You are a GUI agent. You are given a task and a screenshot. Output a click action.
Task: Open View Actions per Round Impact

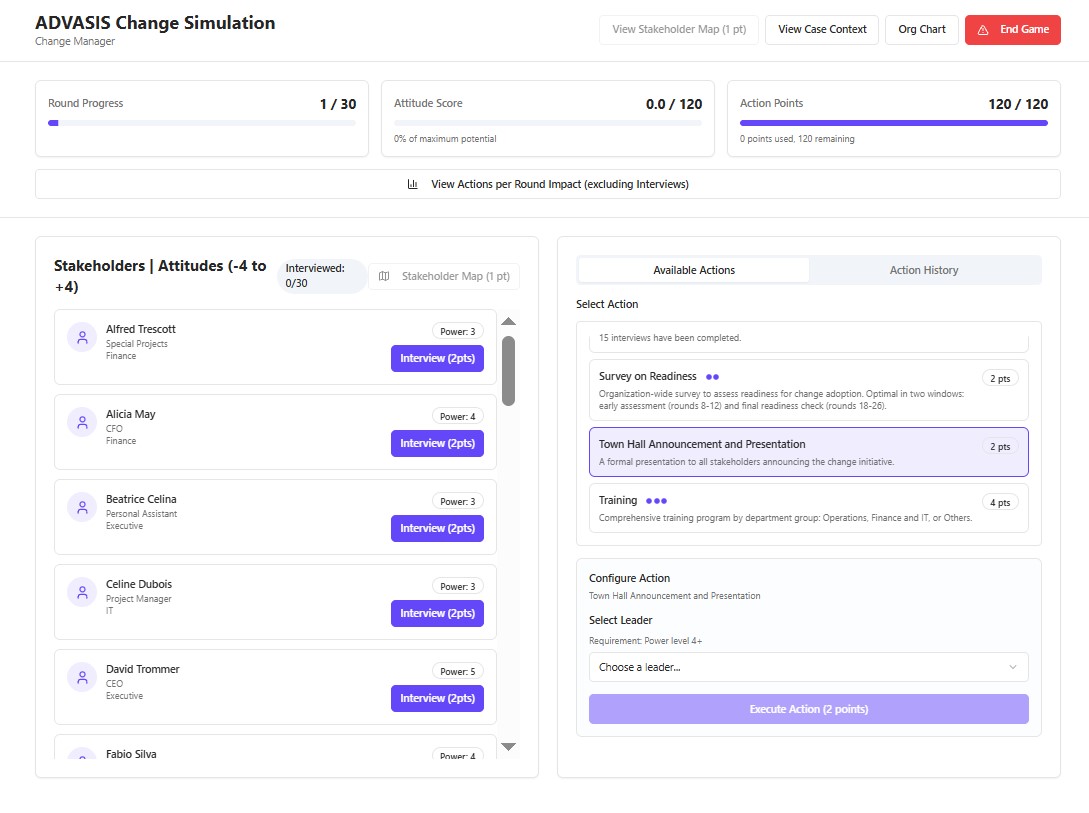548,184
